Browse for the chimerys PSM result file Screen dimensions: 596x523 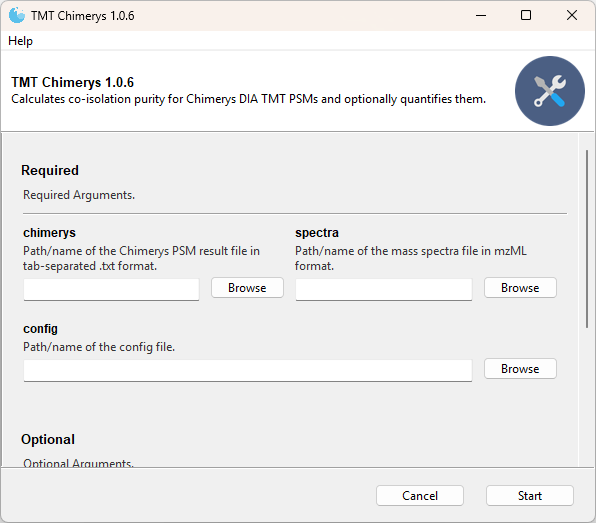point(247,288)
